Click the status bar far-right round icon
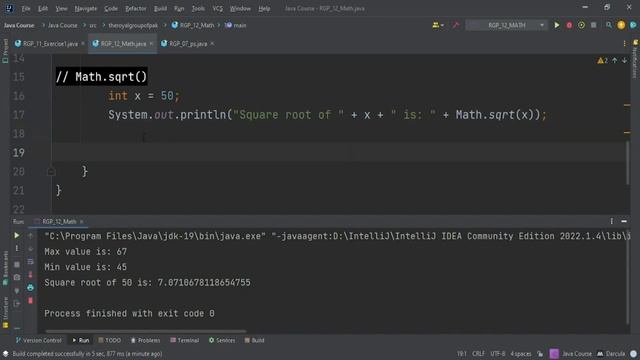 pos(633,354)
